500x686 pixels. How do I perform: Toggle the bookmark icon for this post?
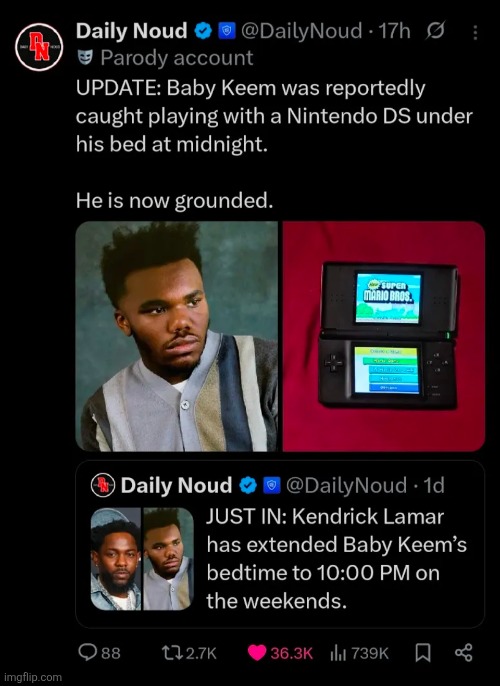tap(423, 653)
